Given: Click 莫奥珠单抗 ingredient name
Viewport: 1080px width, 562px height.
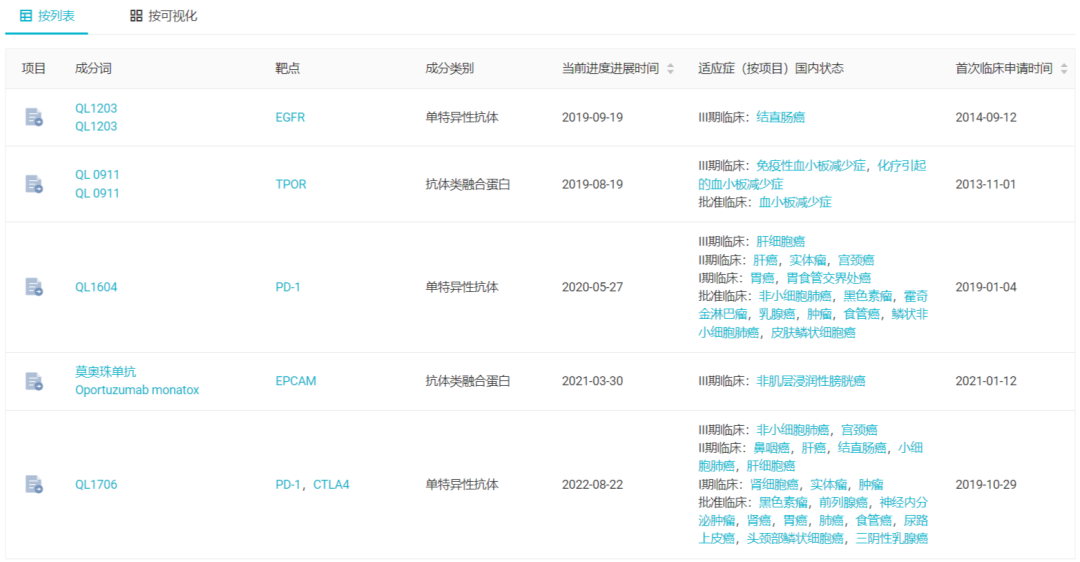Looking at the screenshot, I should click(105, 371).
